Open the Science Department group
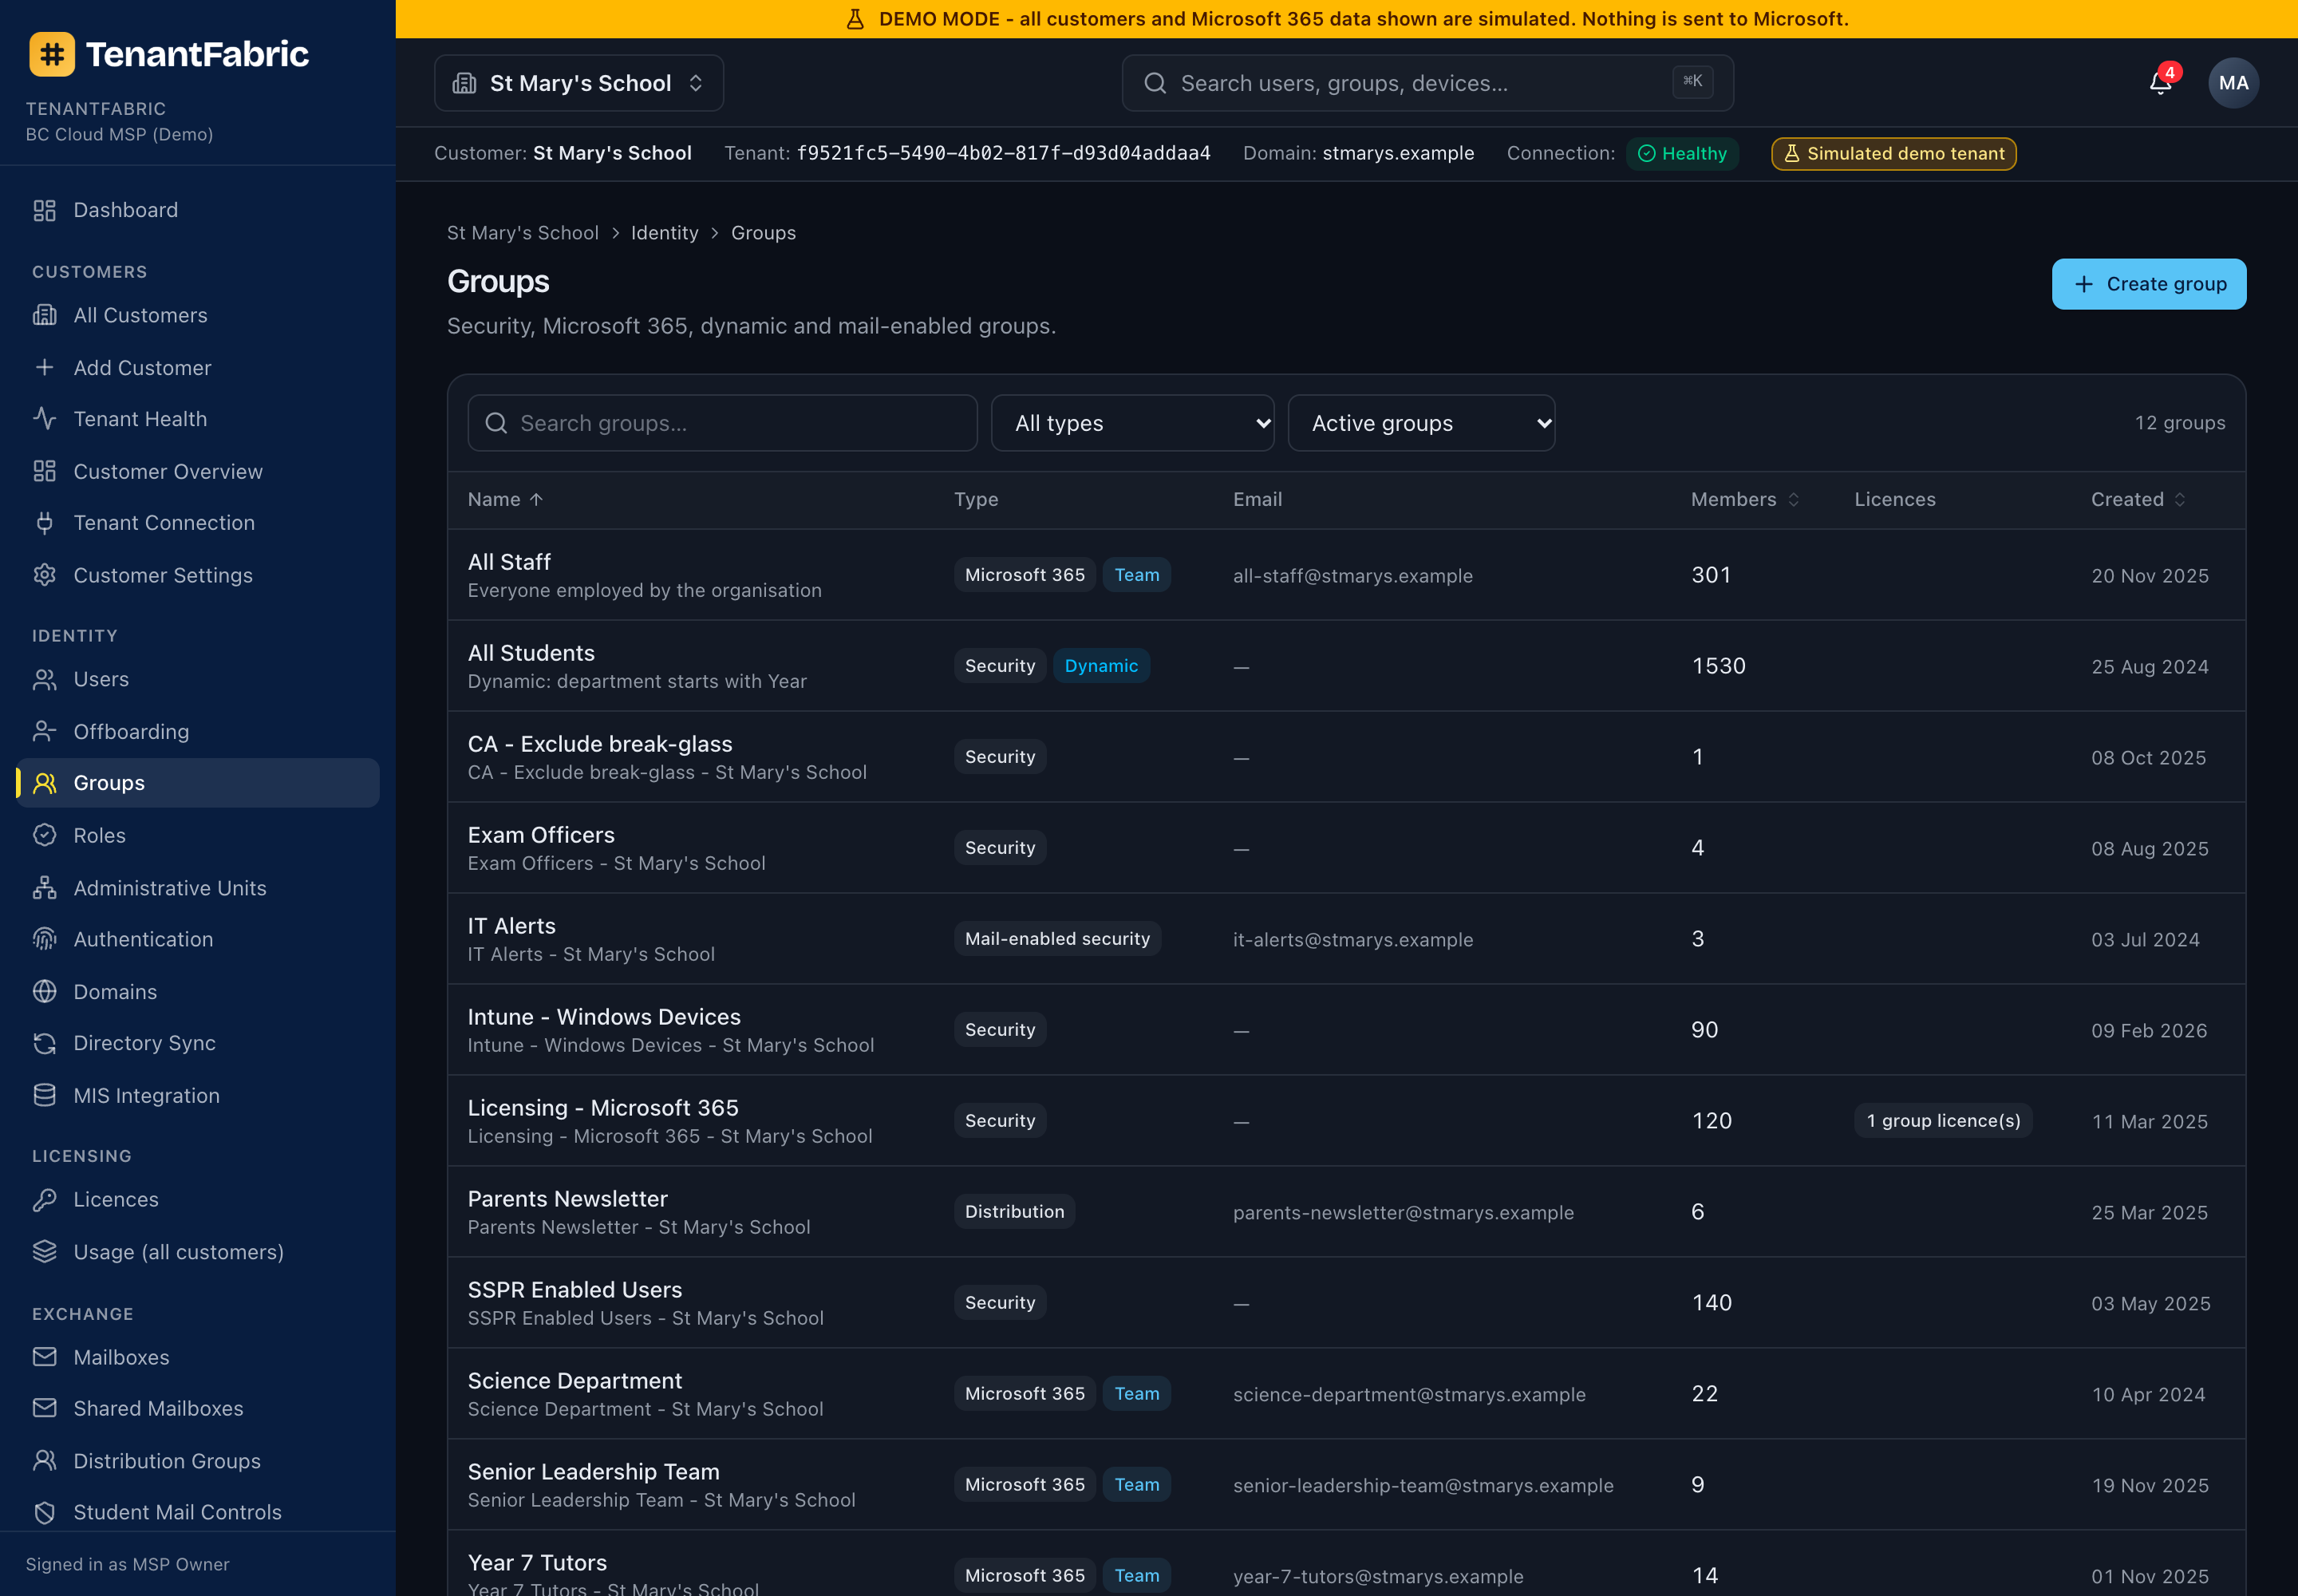 (x=1346, y=1394)
